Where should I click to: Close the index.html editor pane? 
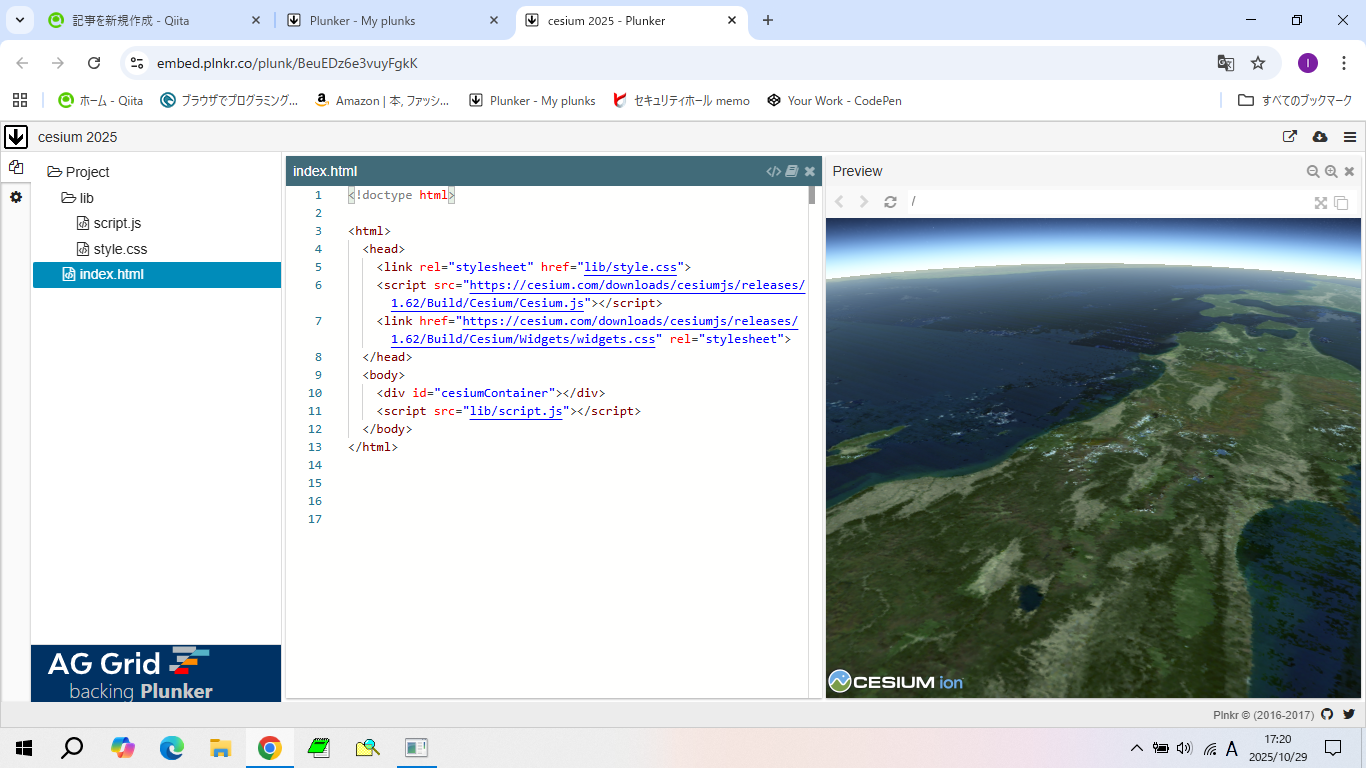click(810, 172)
